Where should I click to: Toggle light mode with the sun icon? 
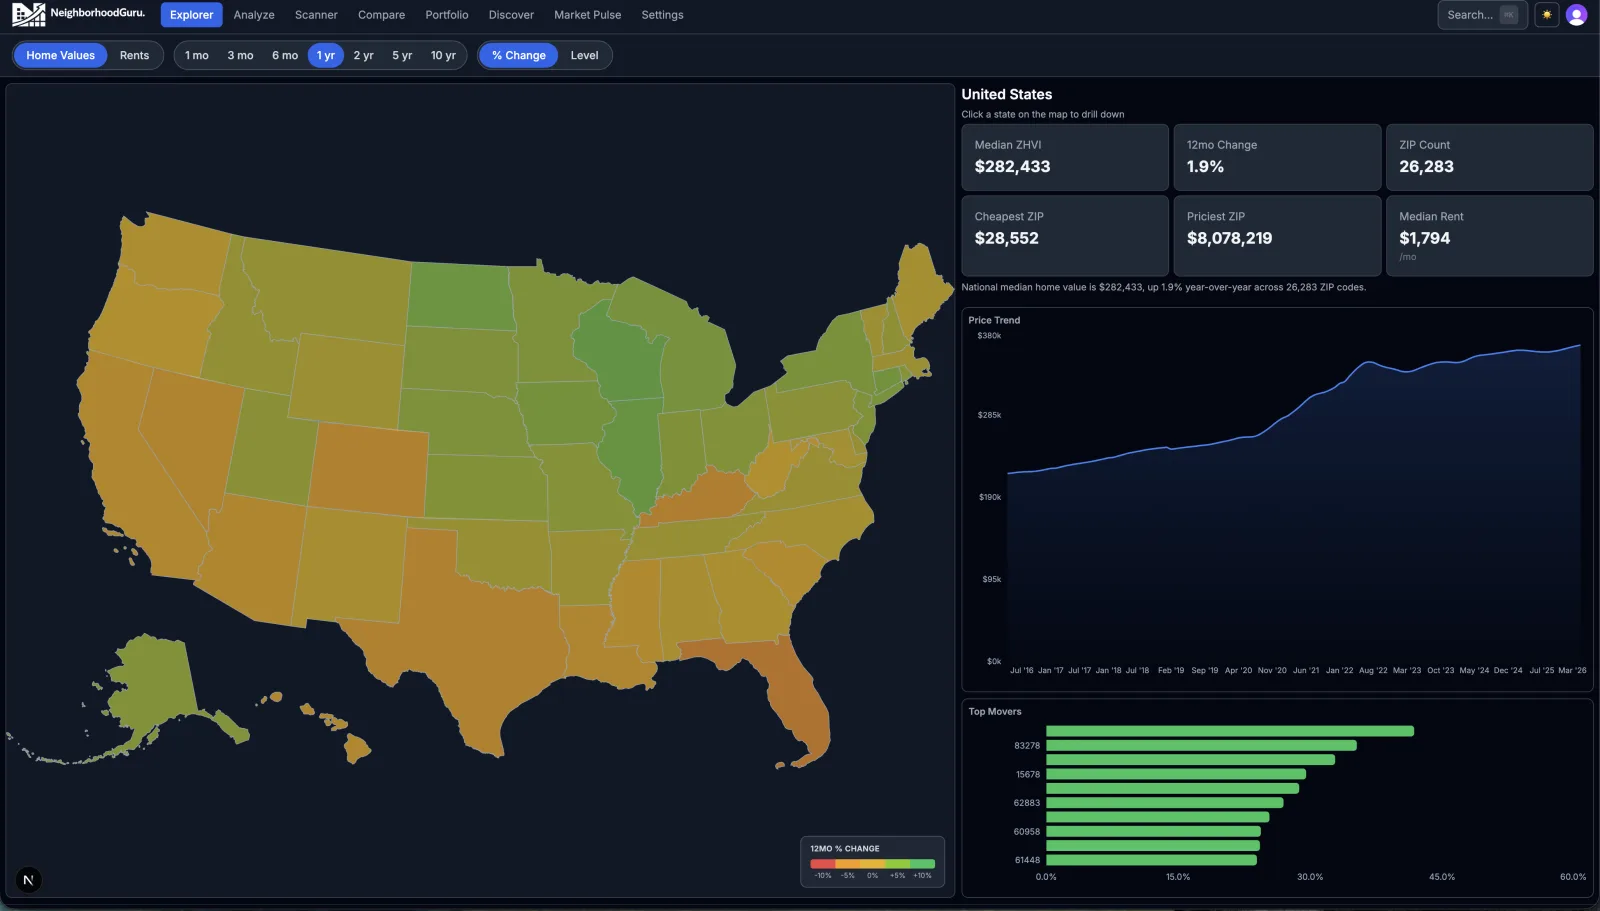point(1545,14)
